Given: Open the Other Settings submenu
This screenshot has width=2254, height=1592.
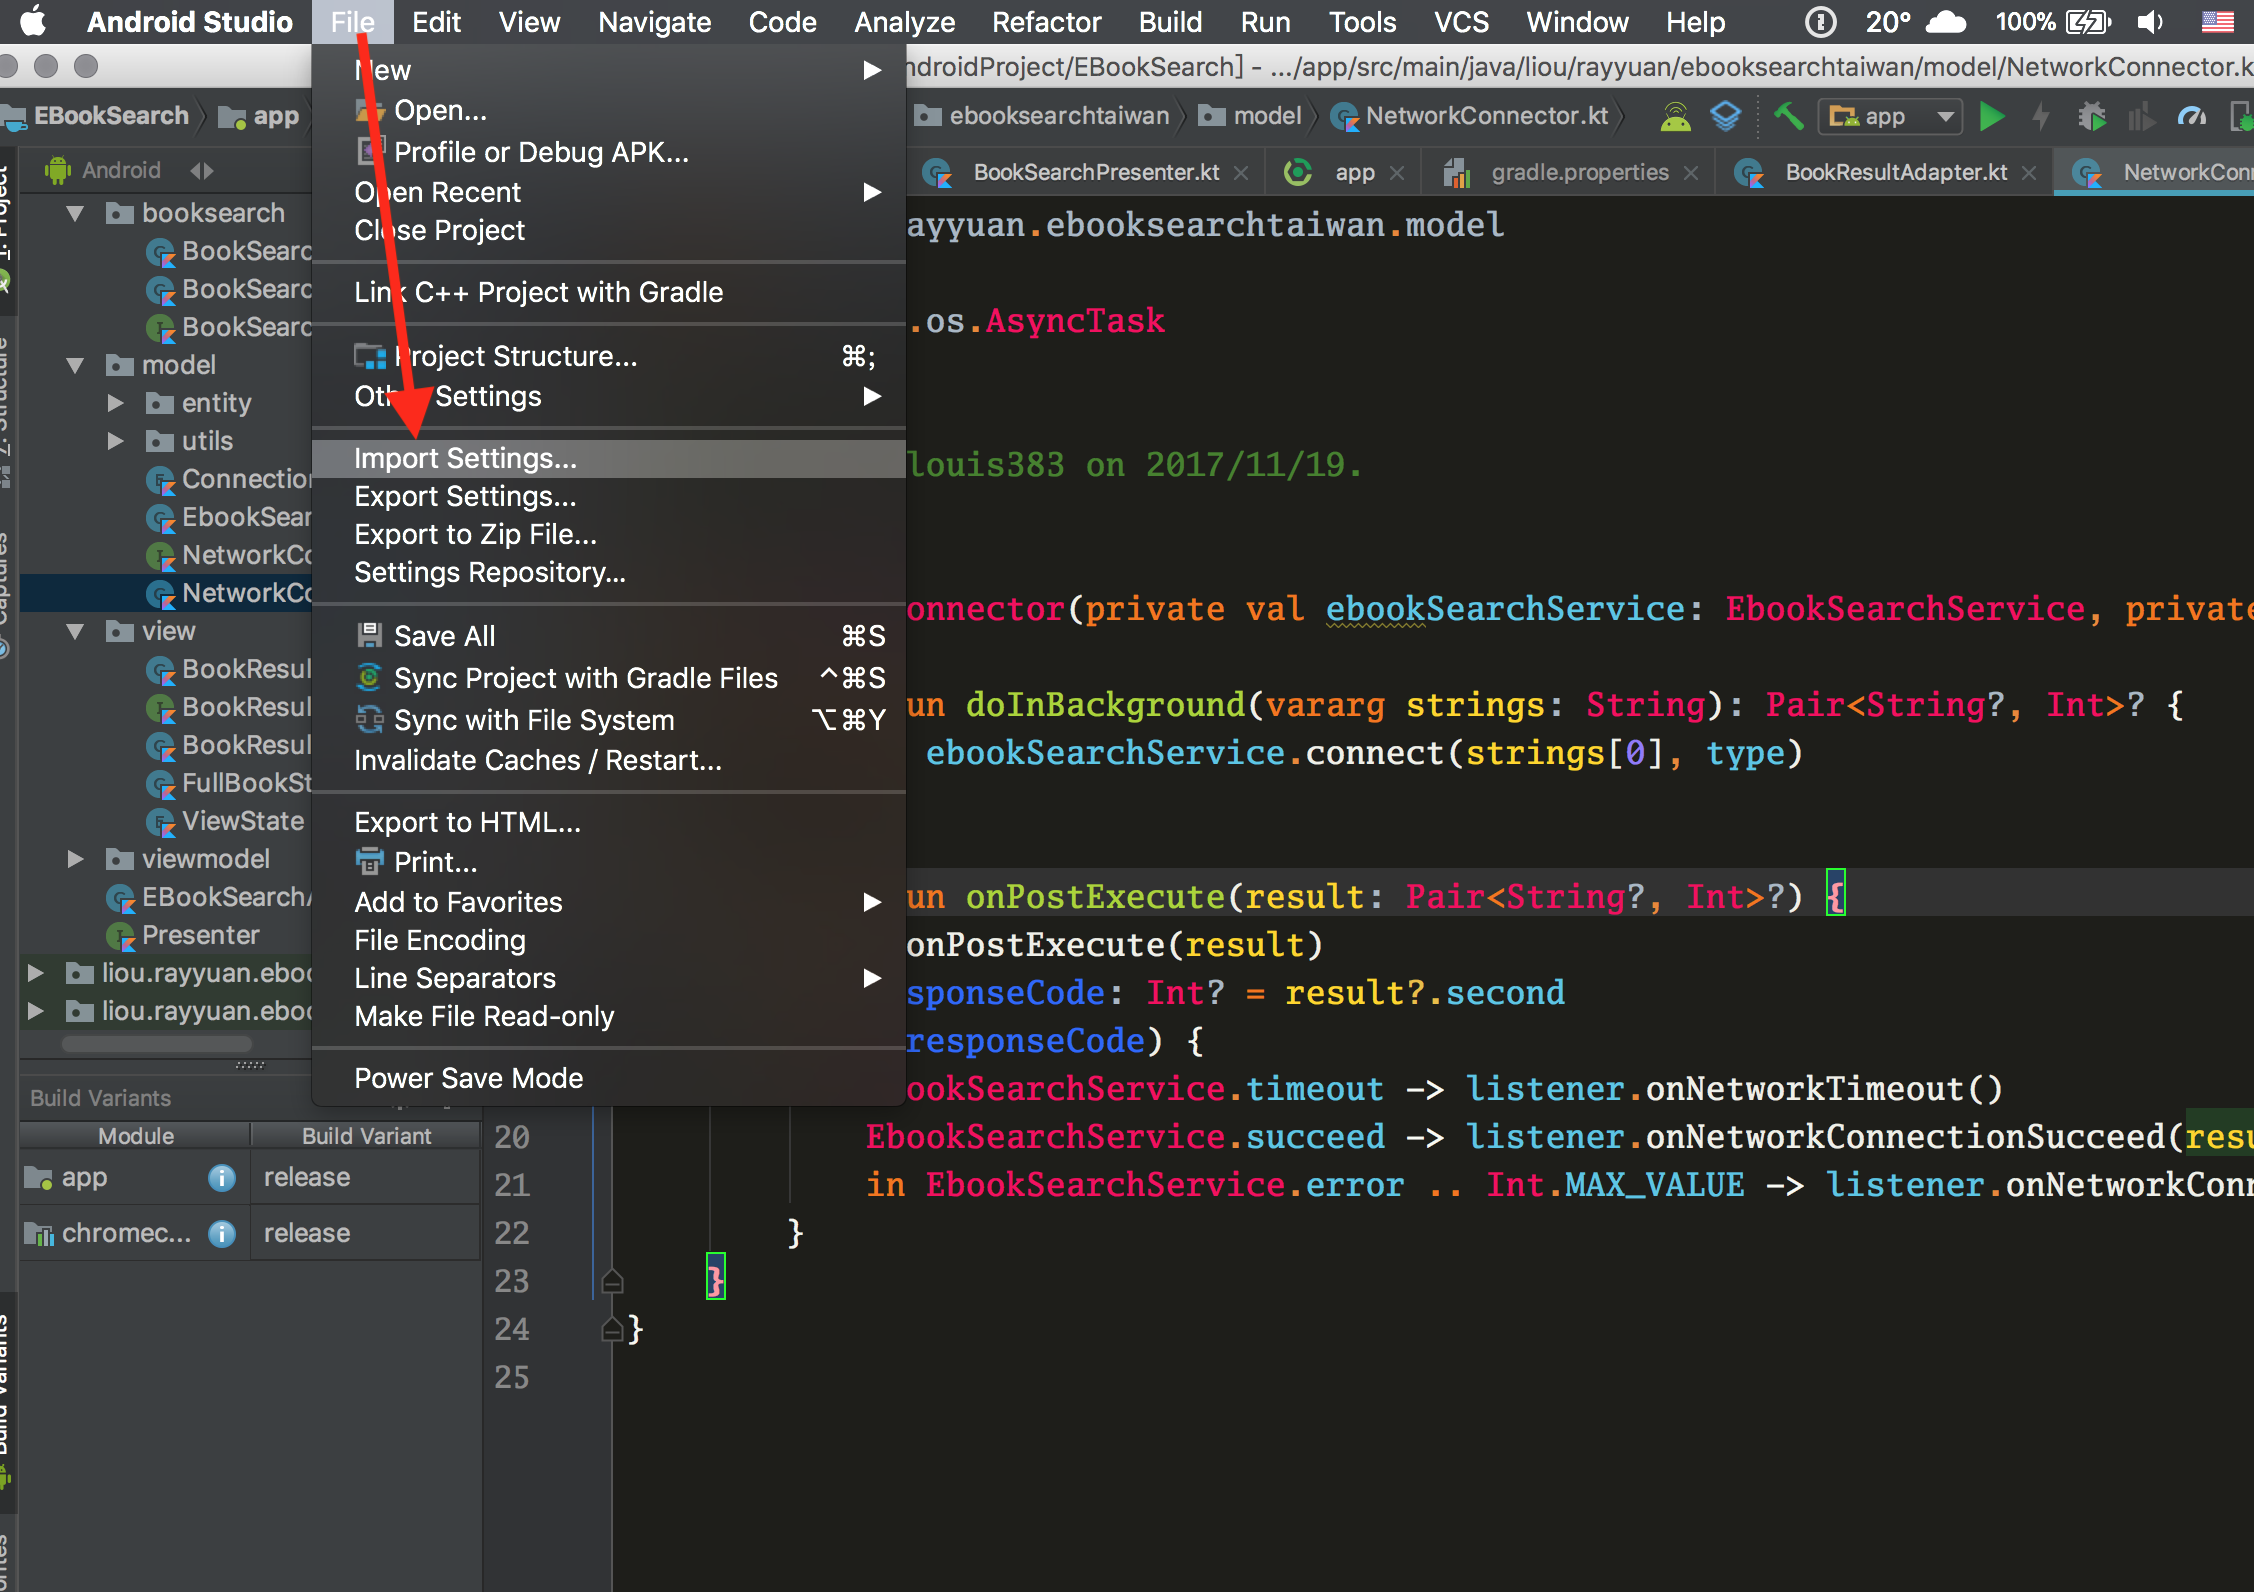Looking at the screenshot, I should click(x=608, y=396).
